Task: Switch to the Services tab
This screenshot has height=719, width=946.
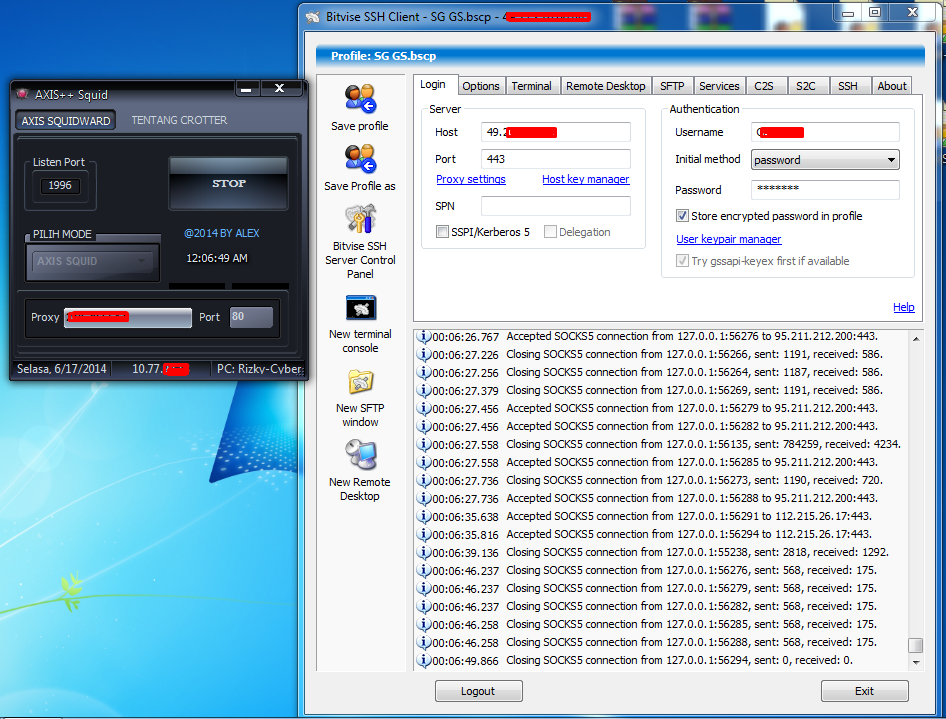Action: pyautogui.click(x=719, y=86)
